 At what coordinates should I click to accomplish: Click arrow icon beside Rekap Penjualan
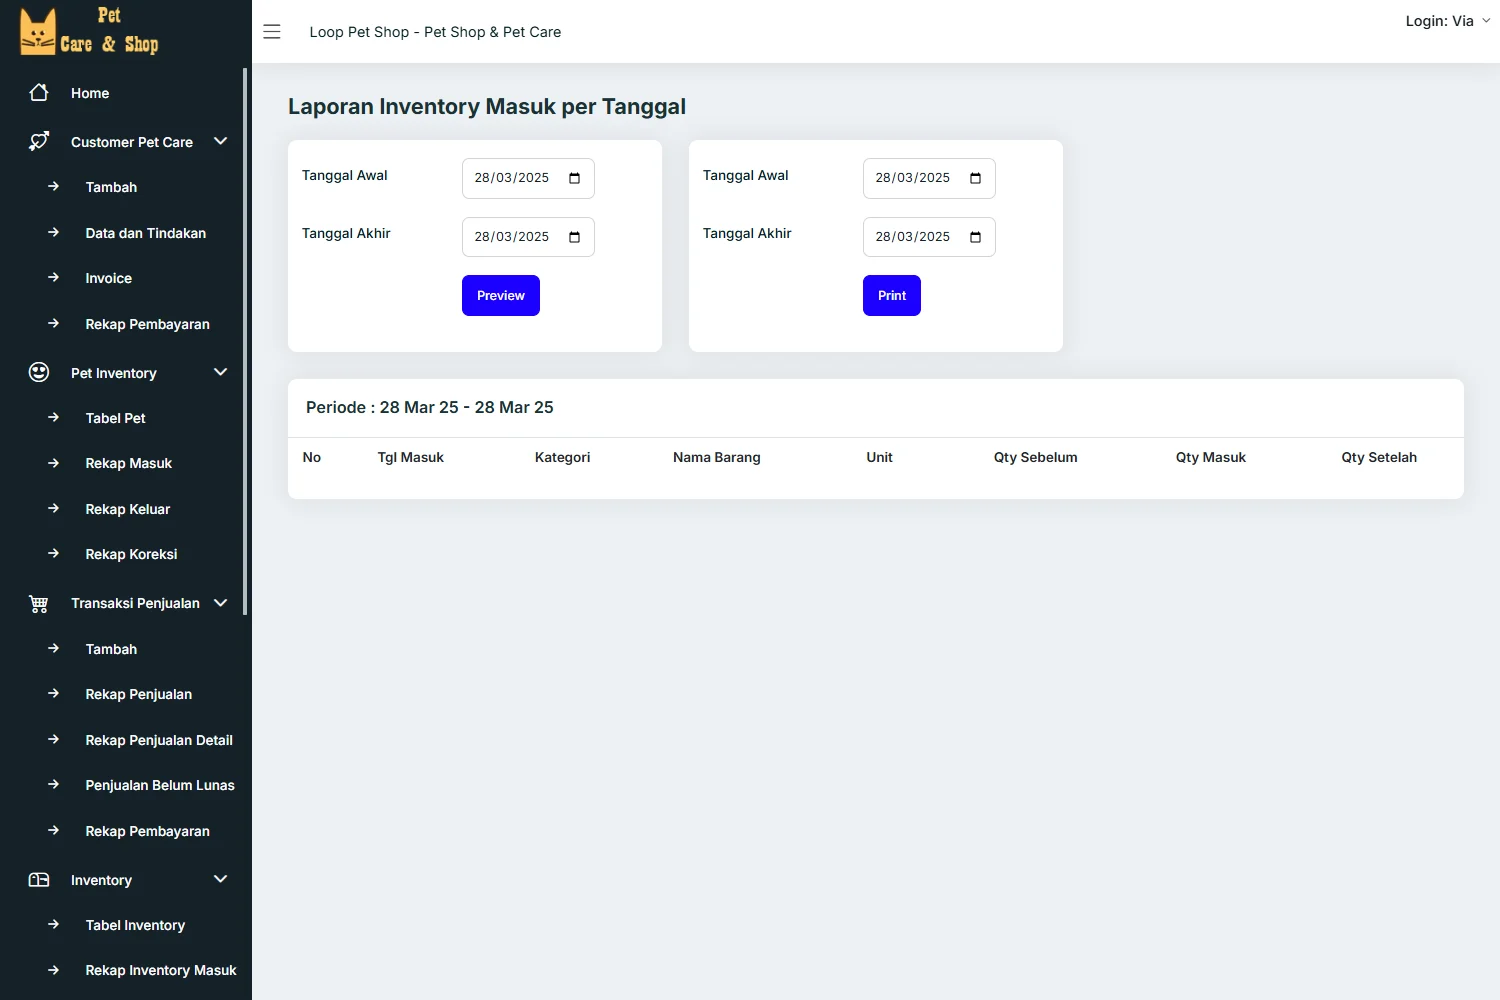click(x=54, y=693)
